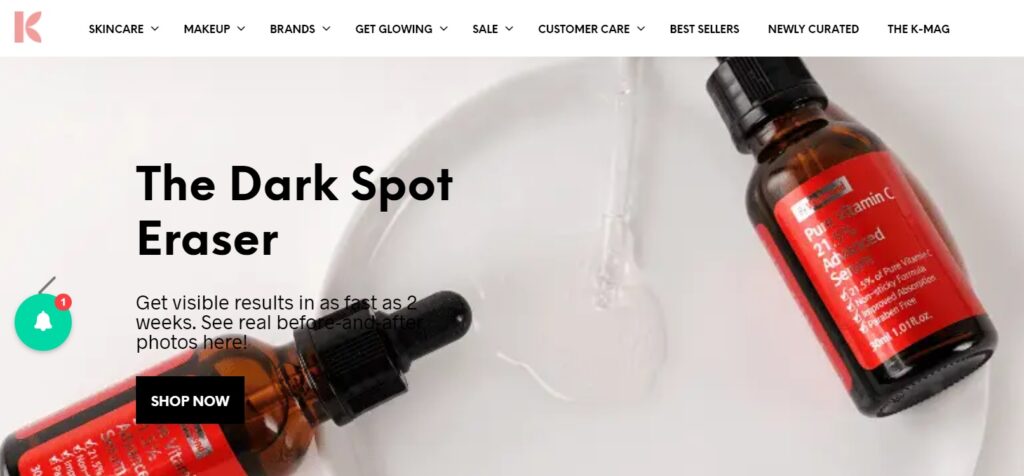Expand the Sale menu chevron
Viewport: 1024px width, 476px height.
tap(509, 29)
